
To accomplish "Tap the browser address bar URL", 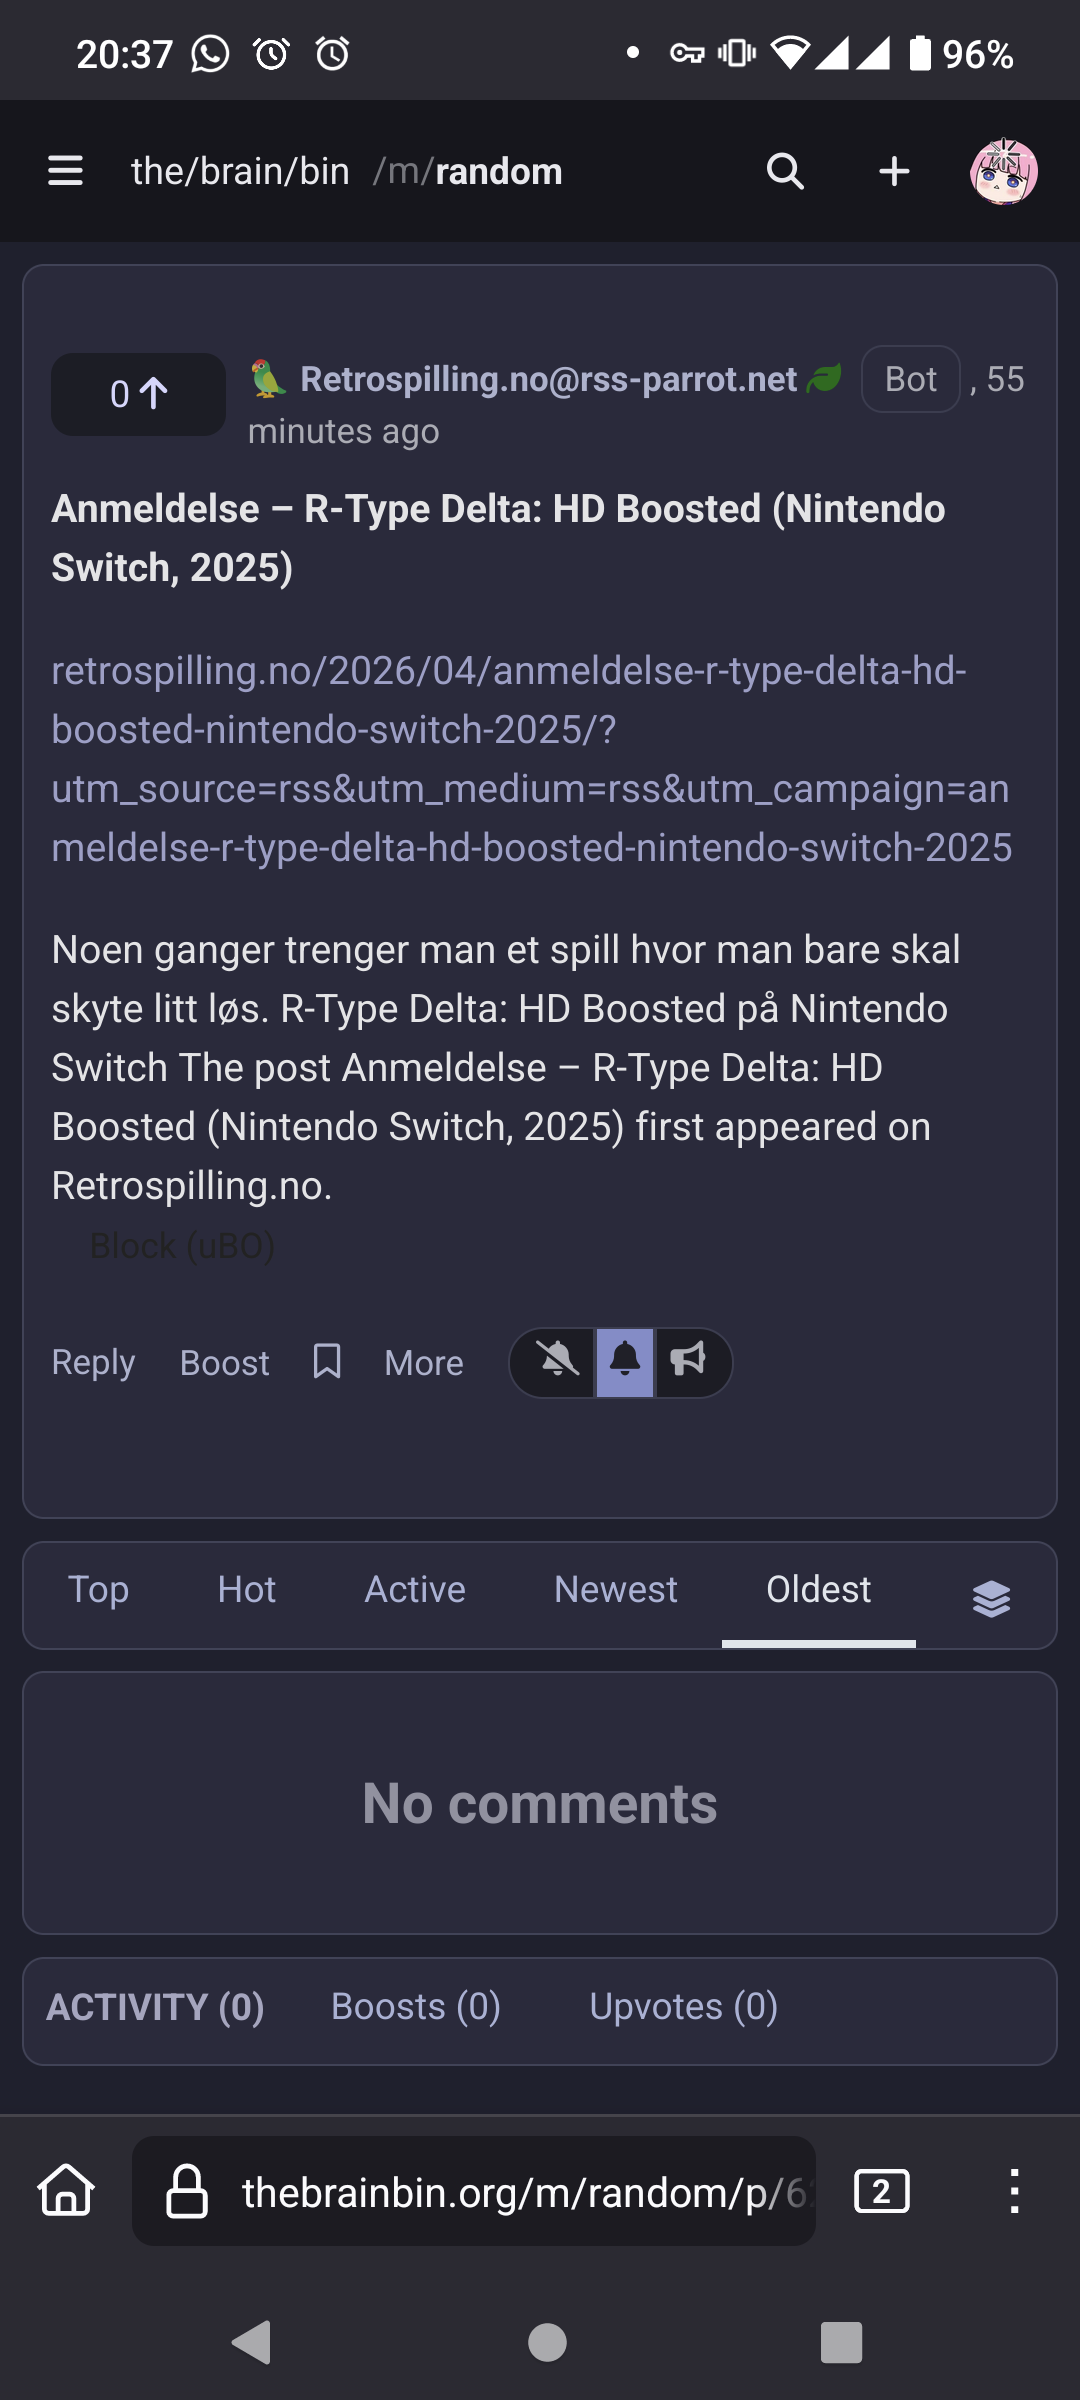I will tap(520, 2192).
